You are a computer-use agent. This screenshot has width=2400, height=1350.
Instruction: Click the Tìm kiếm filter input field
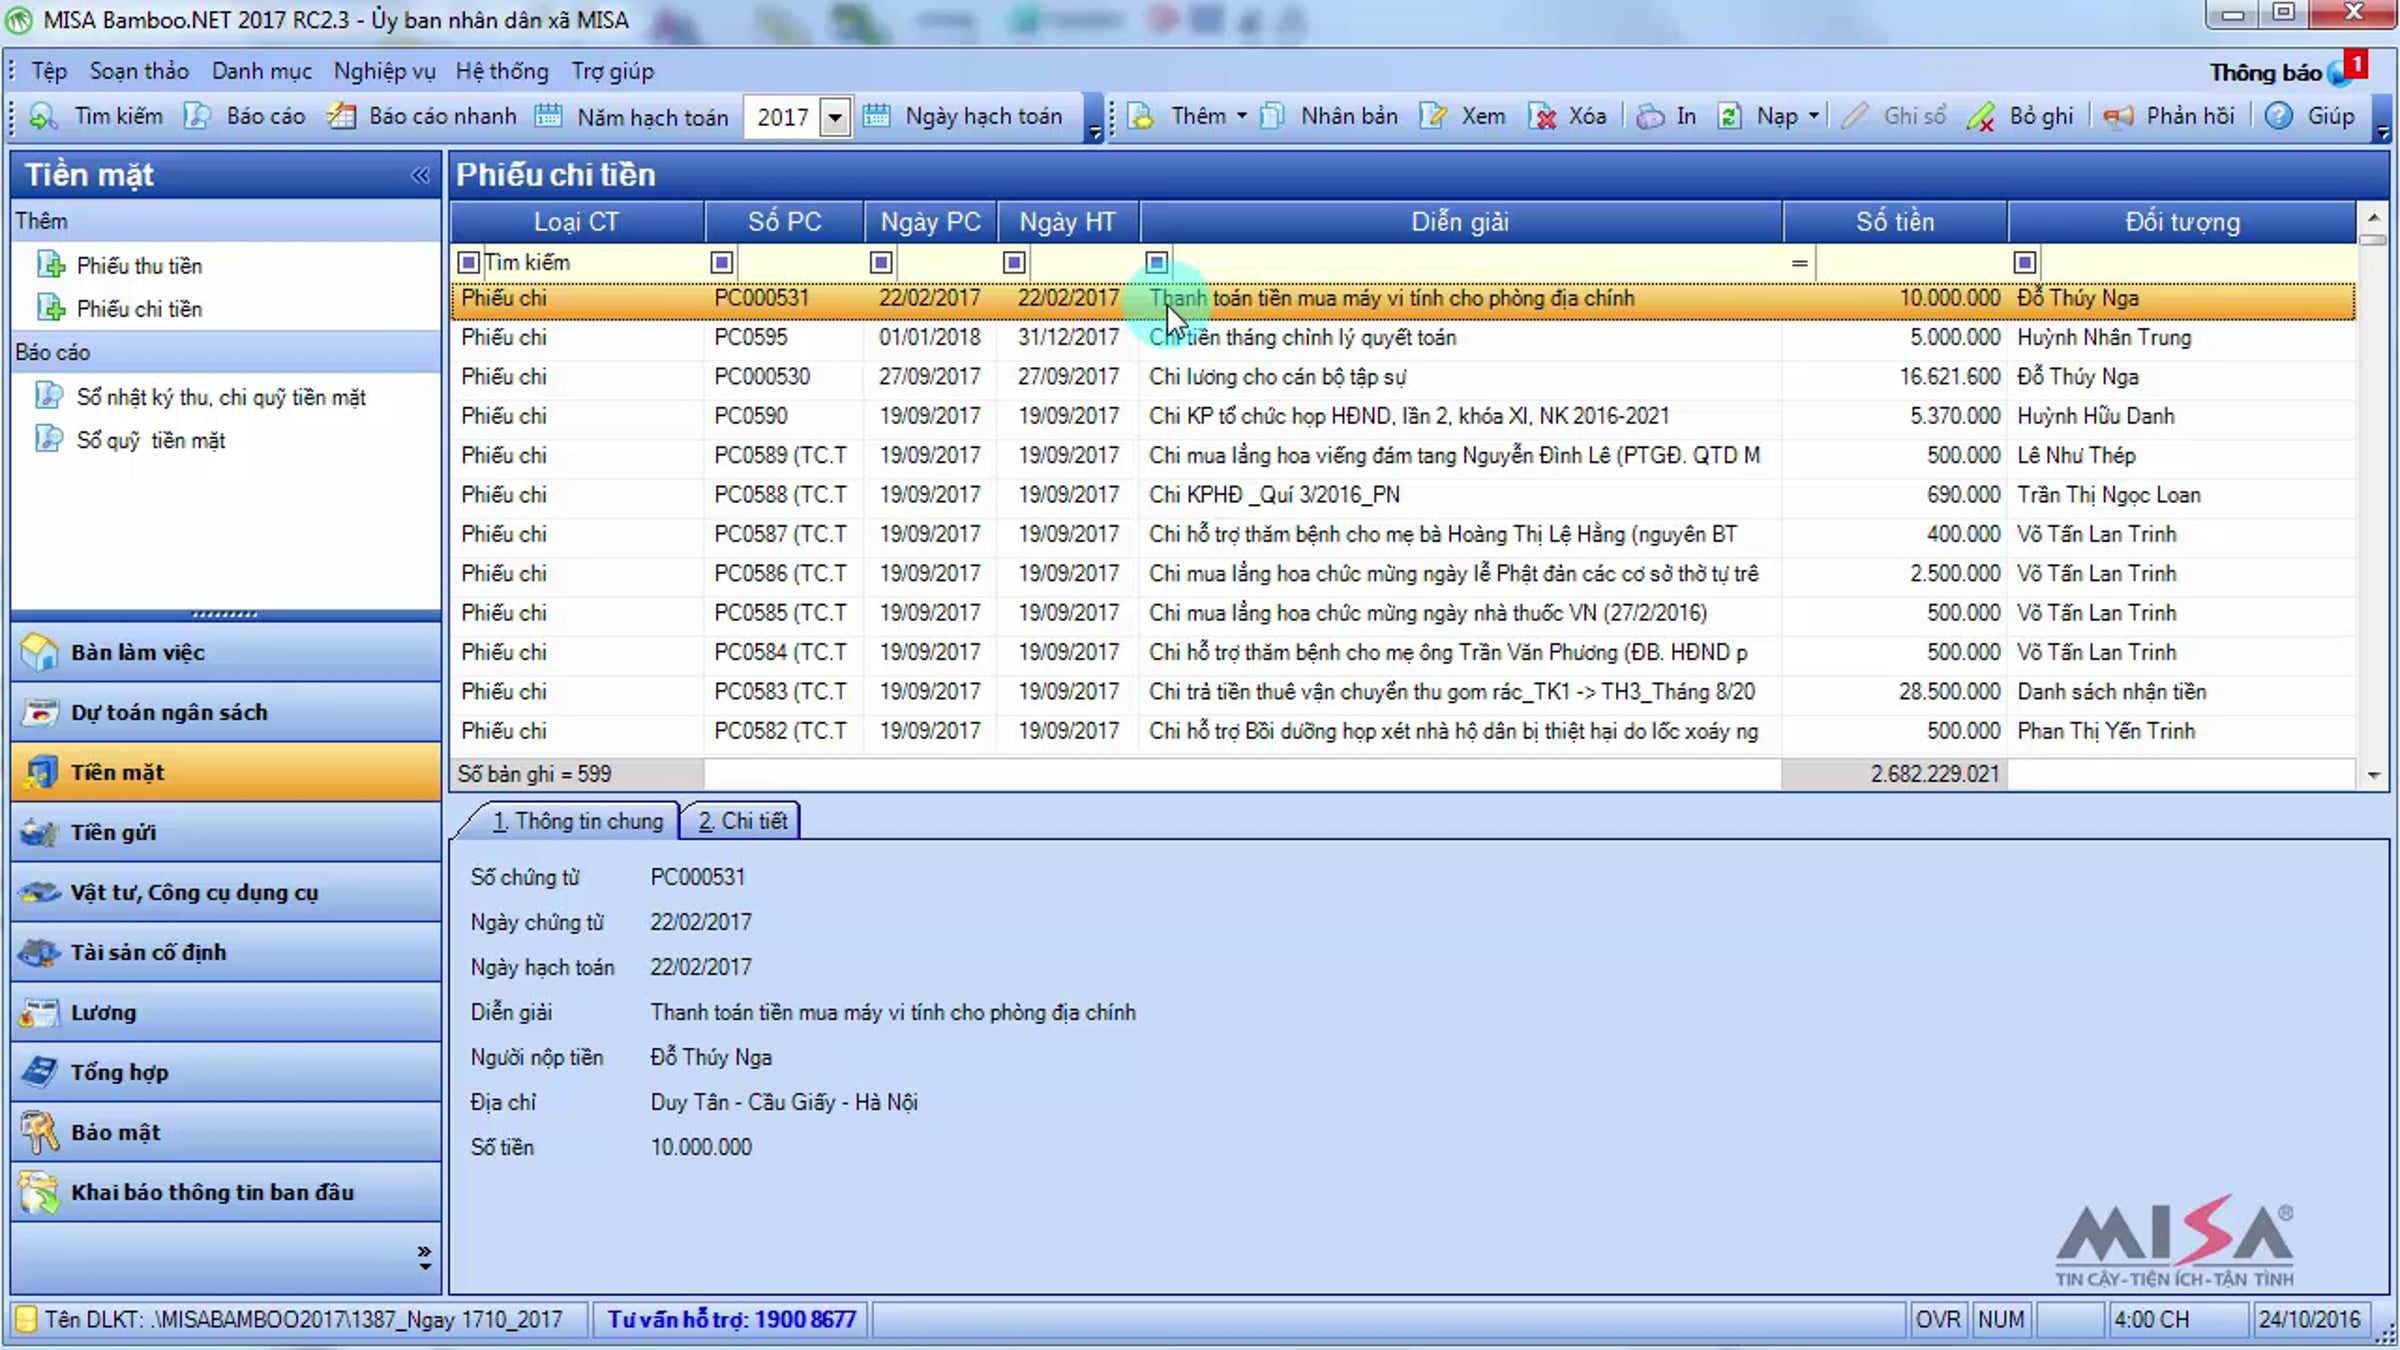tap(593, 262)
